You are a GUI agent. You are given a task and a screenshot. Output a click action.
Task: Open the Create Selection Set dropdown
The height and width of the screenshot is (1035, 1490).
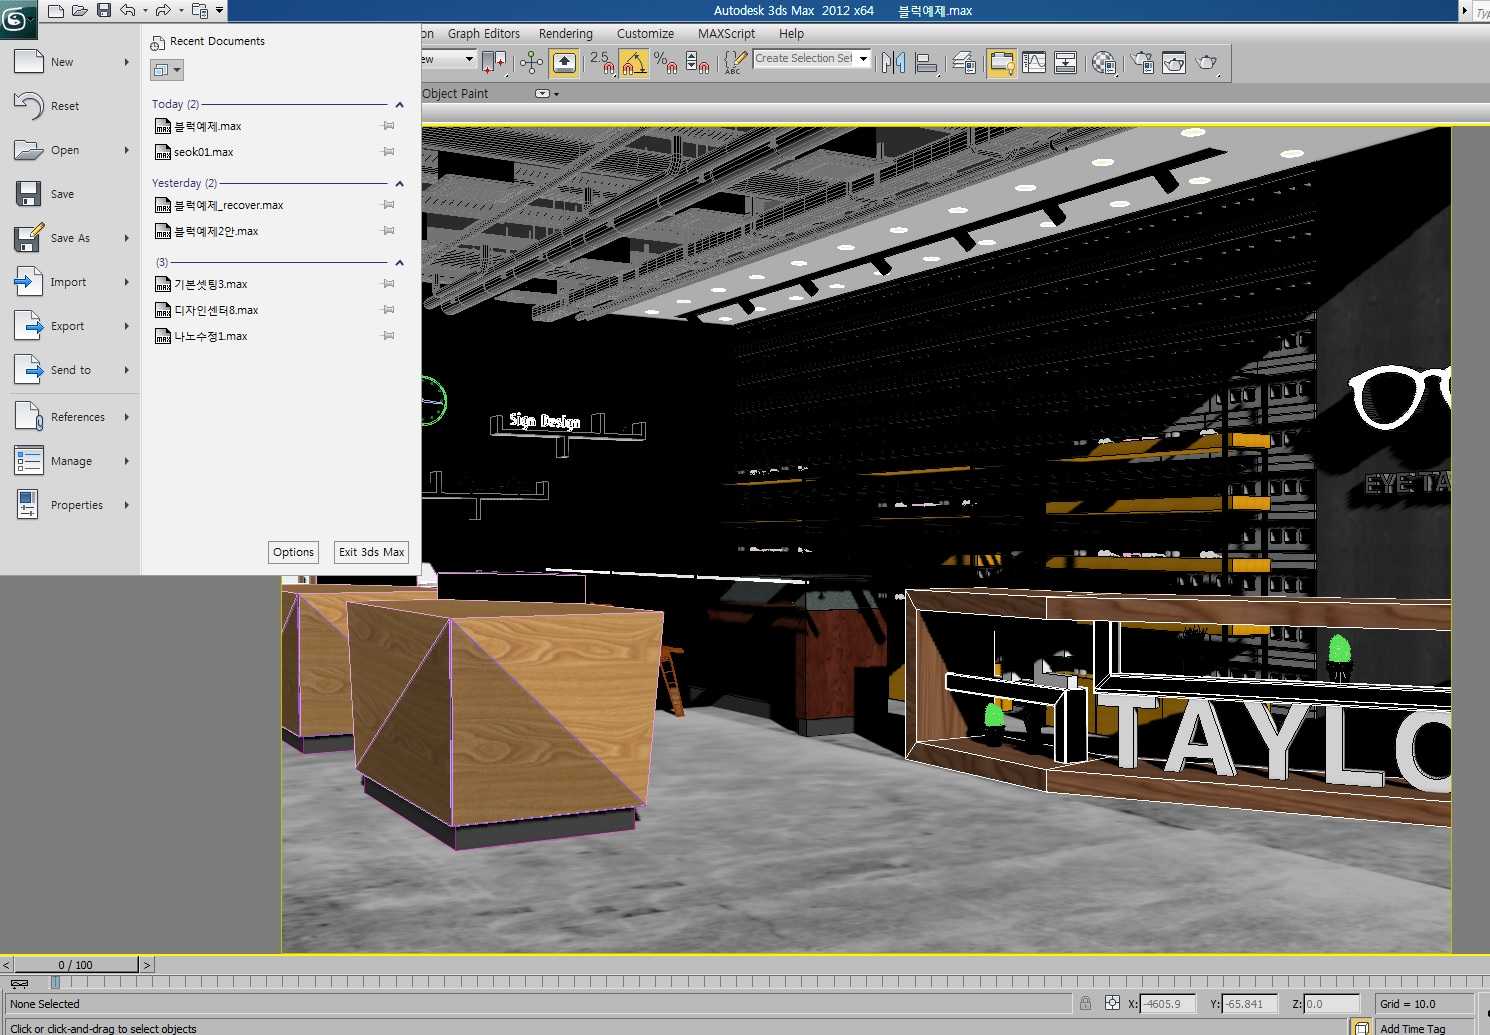[864, 59]
